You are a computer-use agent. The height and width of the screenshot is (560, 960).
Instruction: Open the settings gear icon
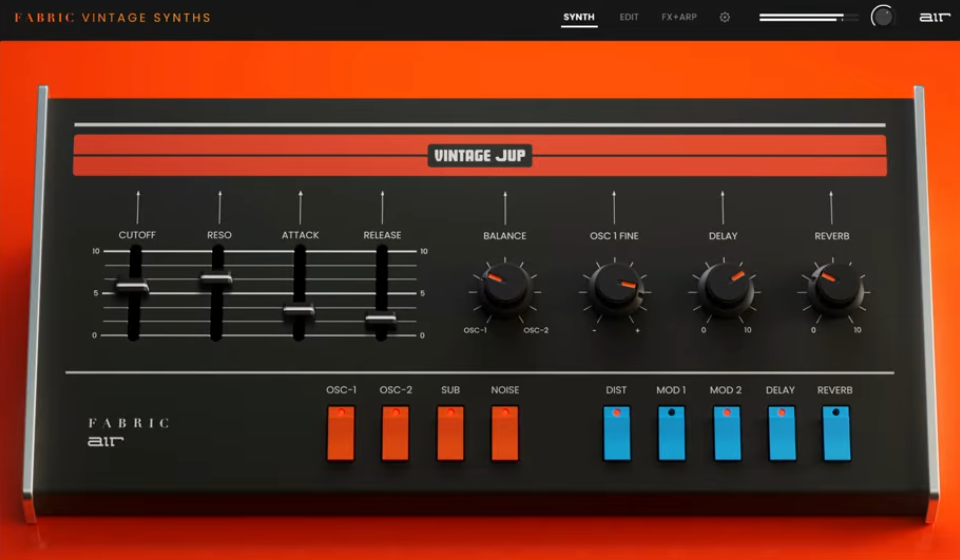click(724, 17)
